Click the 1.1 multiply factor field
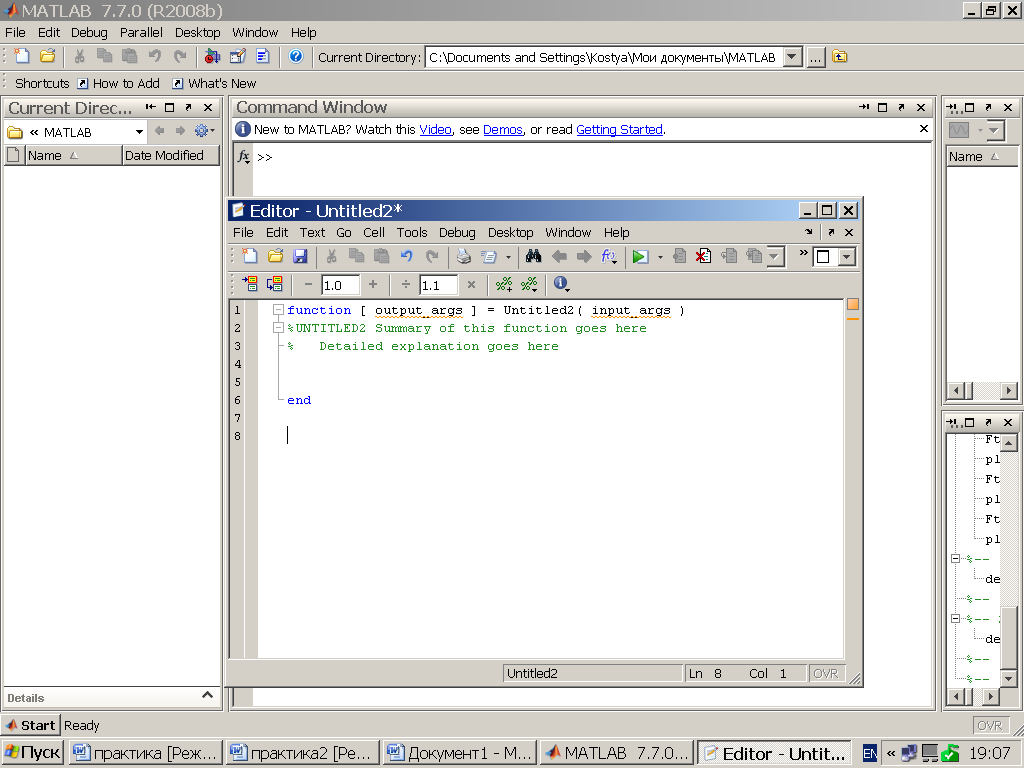The image size is (1024, 768). pyautogui.click(x=437, y=285)
